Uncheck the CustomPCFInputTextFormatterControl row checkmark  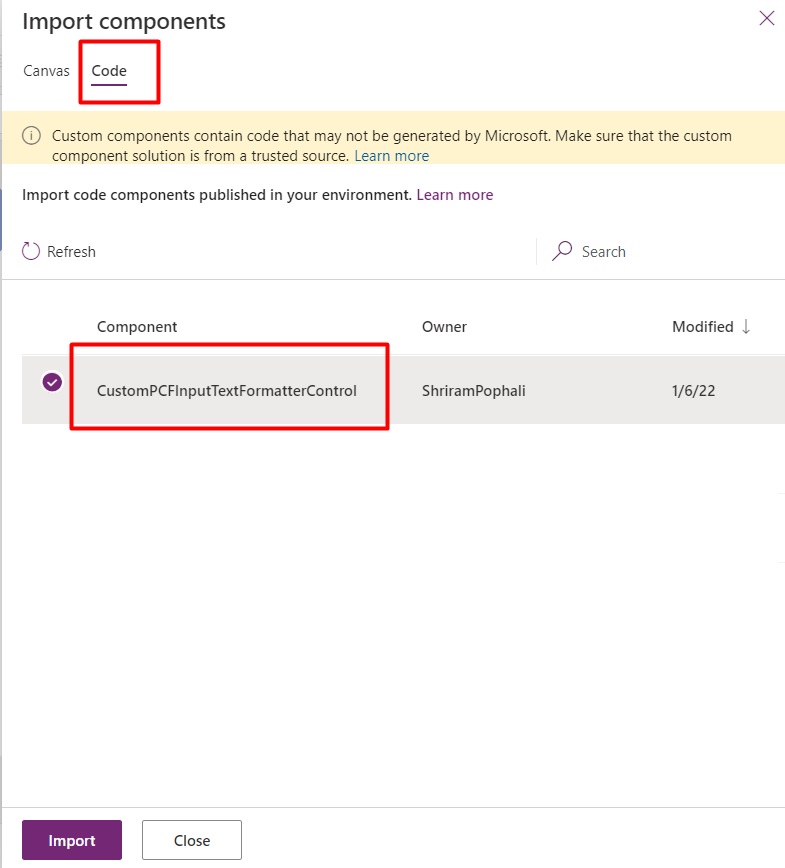pos(52,382)
